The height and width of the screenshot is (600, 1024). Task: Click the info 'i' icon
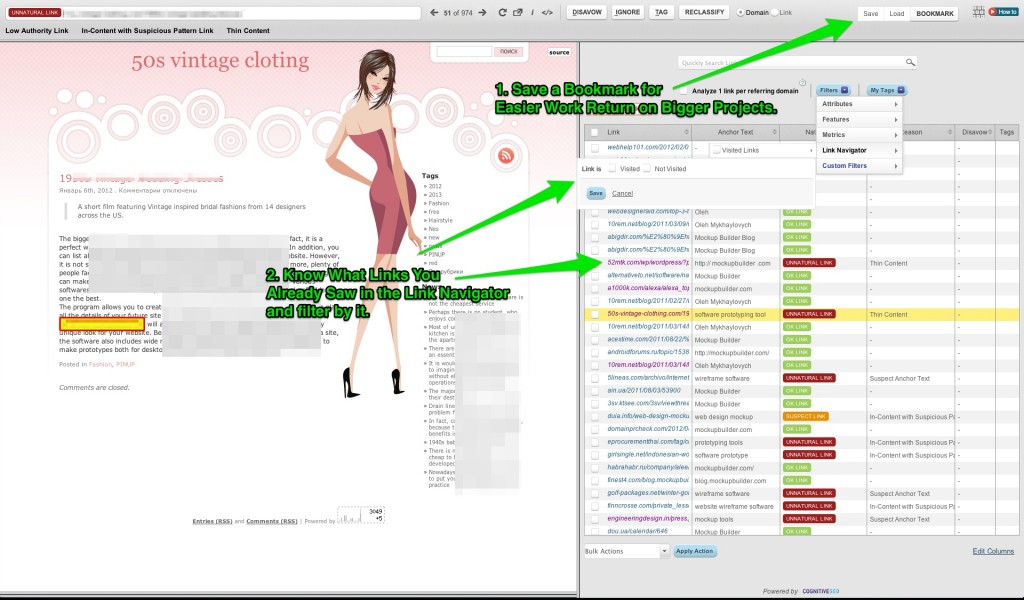532,12
